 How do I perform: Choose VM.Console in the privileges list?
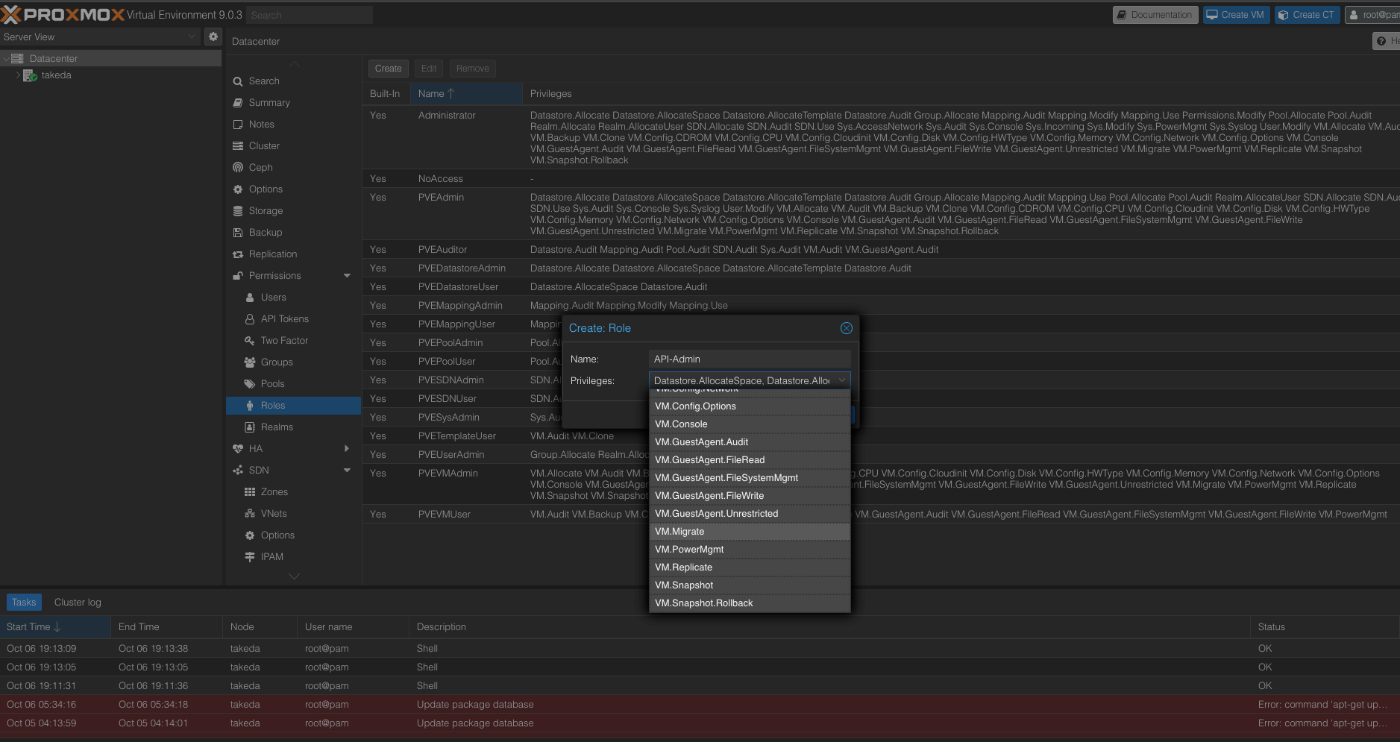750,424
